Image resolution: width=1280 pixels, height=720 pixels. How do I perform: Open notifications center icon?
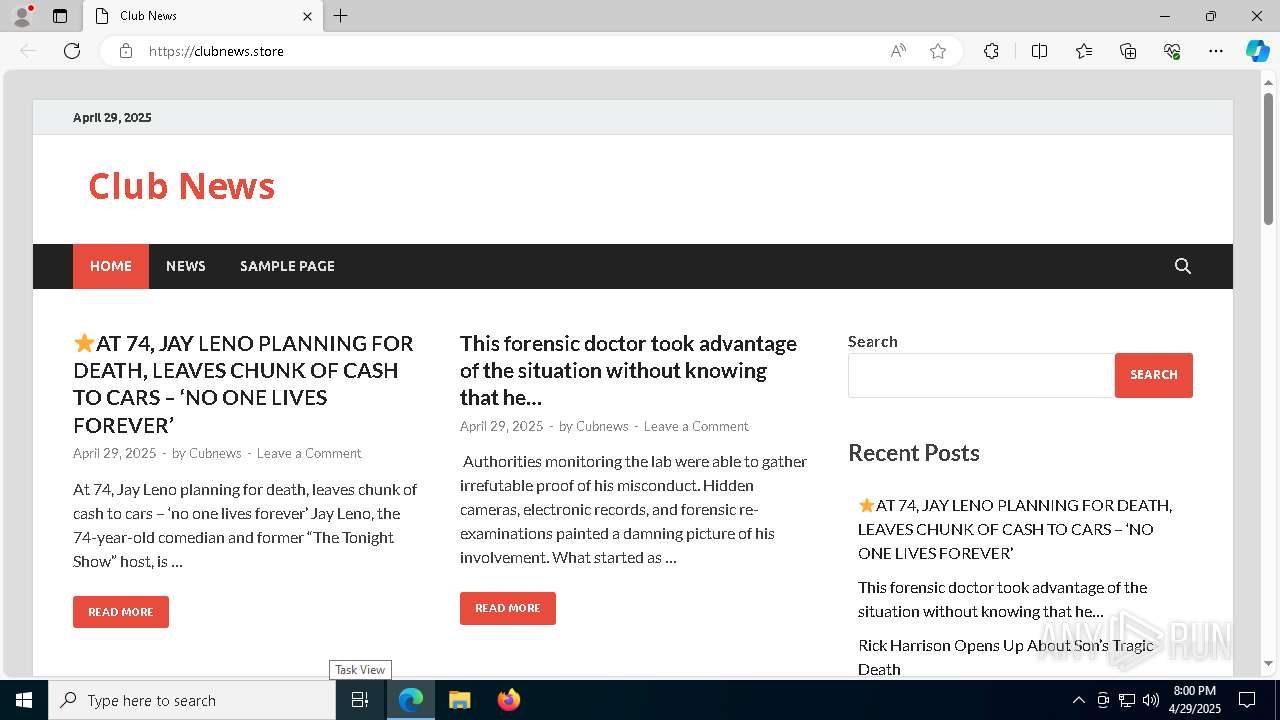pos(1247,700)
